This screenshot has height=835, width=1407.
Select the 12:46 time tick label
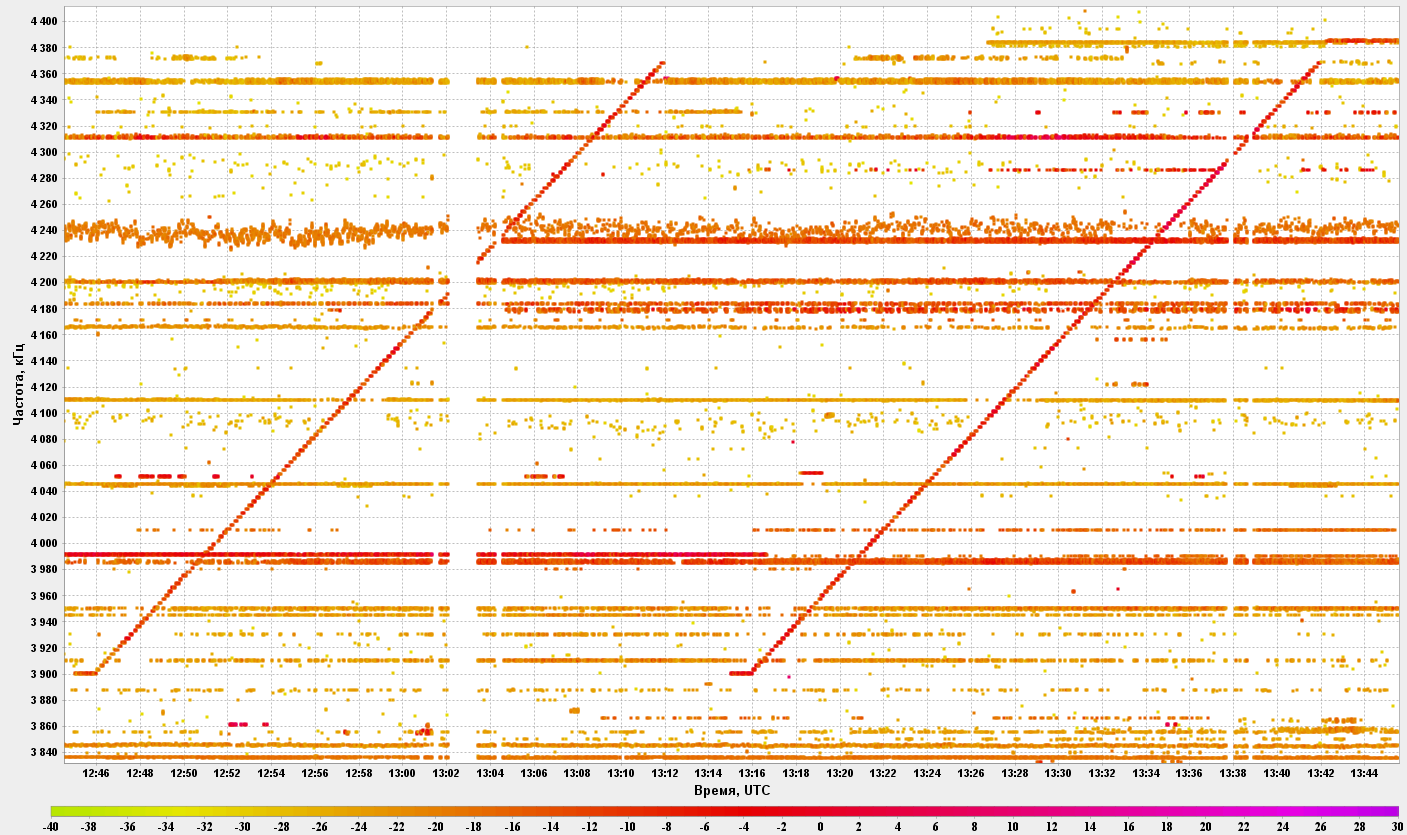[x=96, y=773]
